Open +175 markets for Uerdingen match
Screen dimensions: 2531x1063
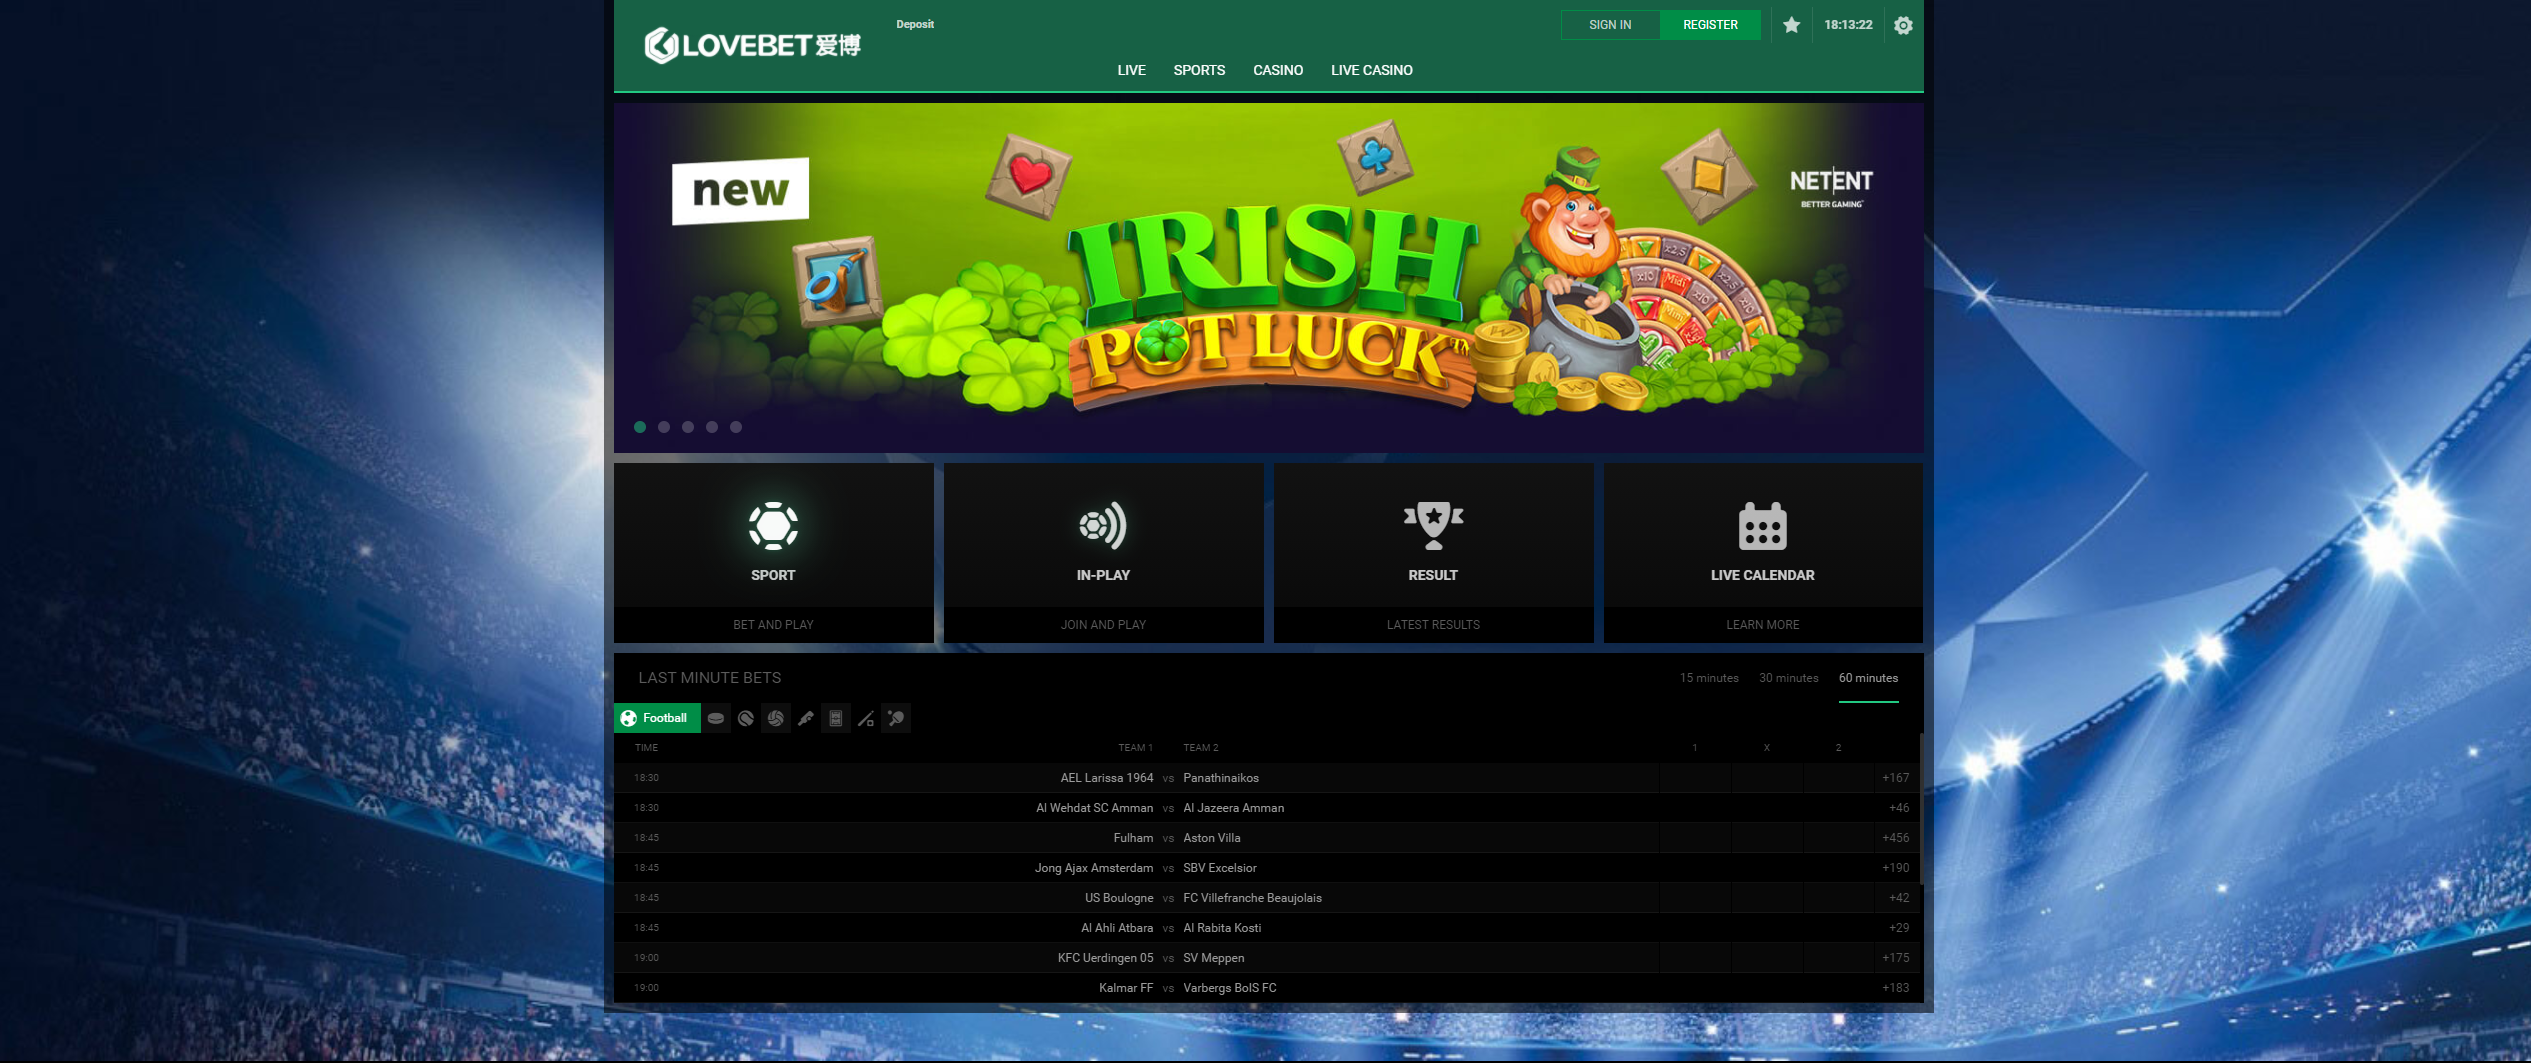pos(1895,958)
